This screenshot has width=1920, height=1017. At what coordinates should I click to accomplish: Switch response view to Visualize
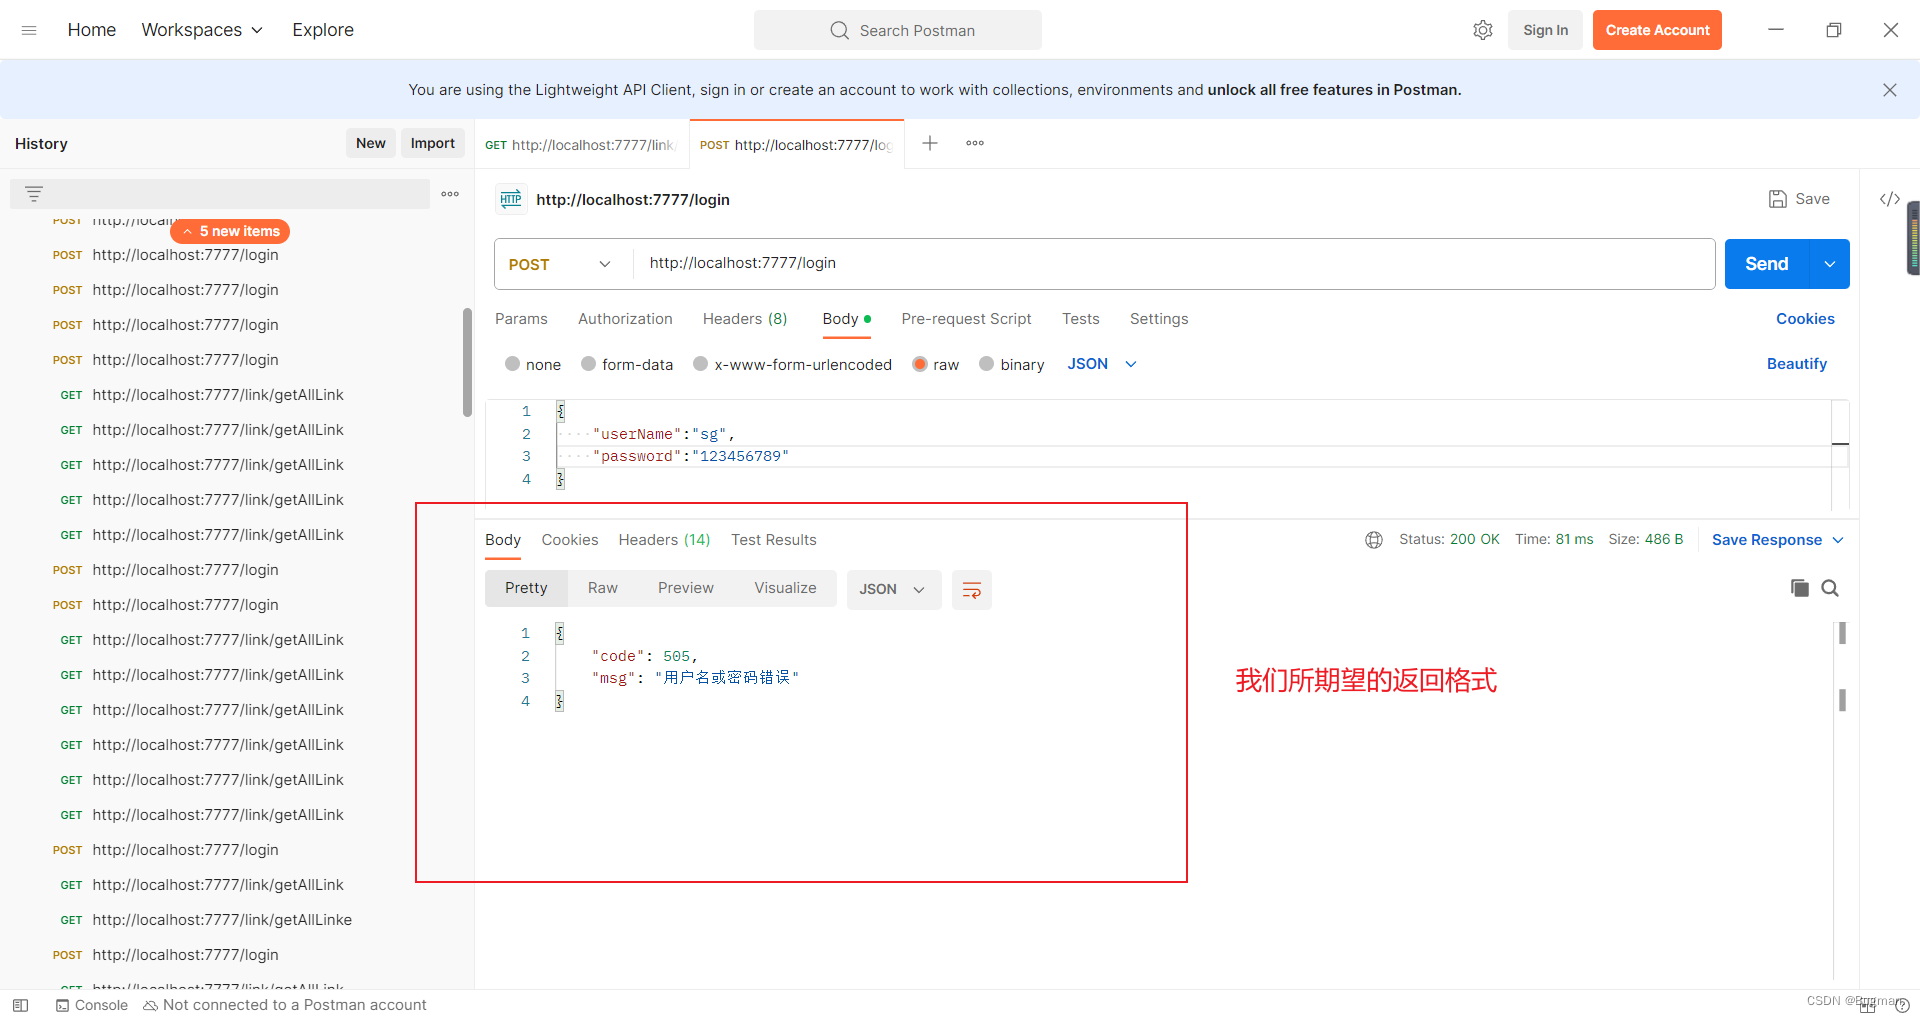coord(785,588)
